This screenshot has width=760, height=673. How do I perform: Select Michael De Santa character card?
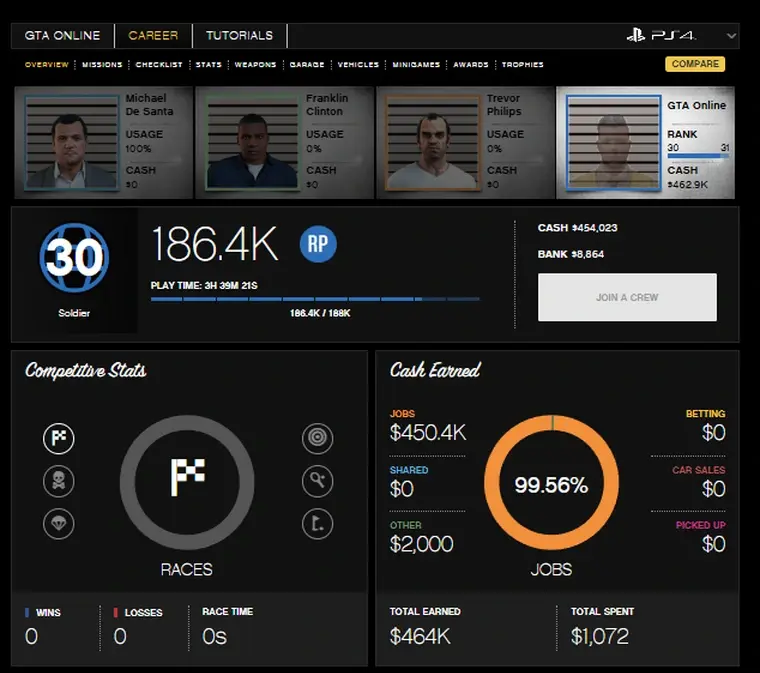tap(103, 142)
